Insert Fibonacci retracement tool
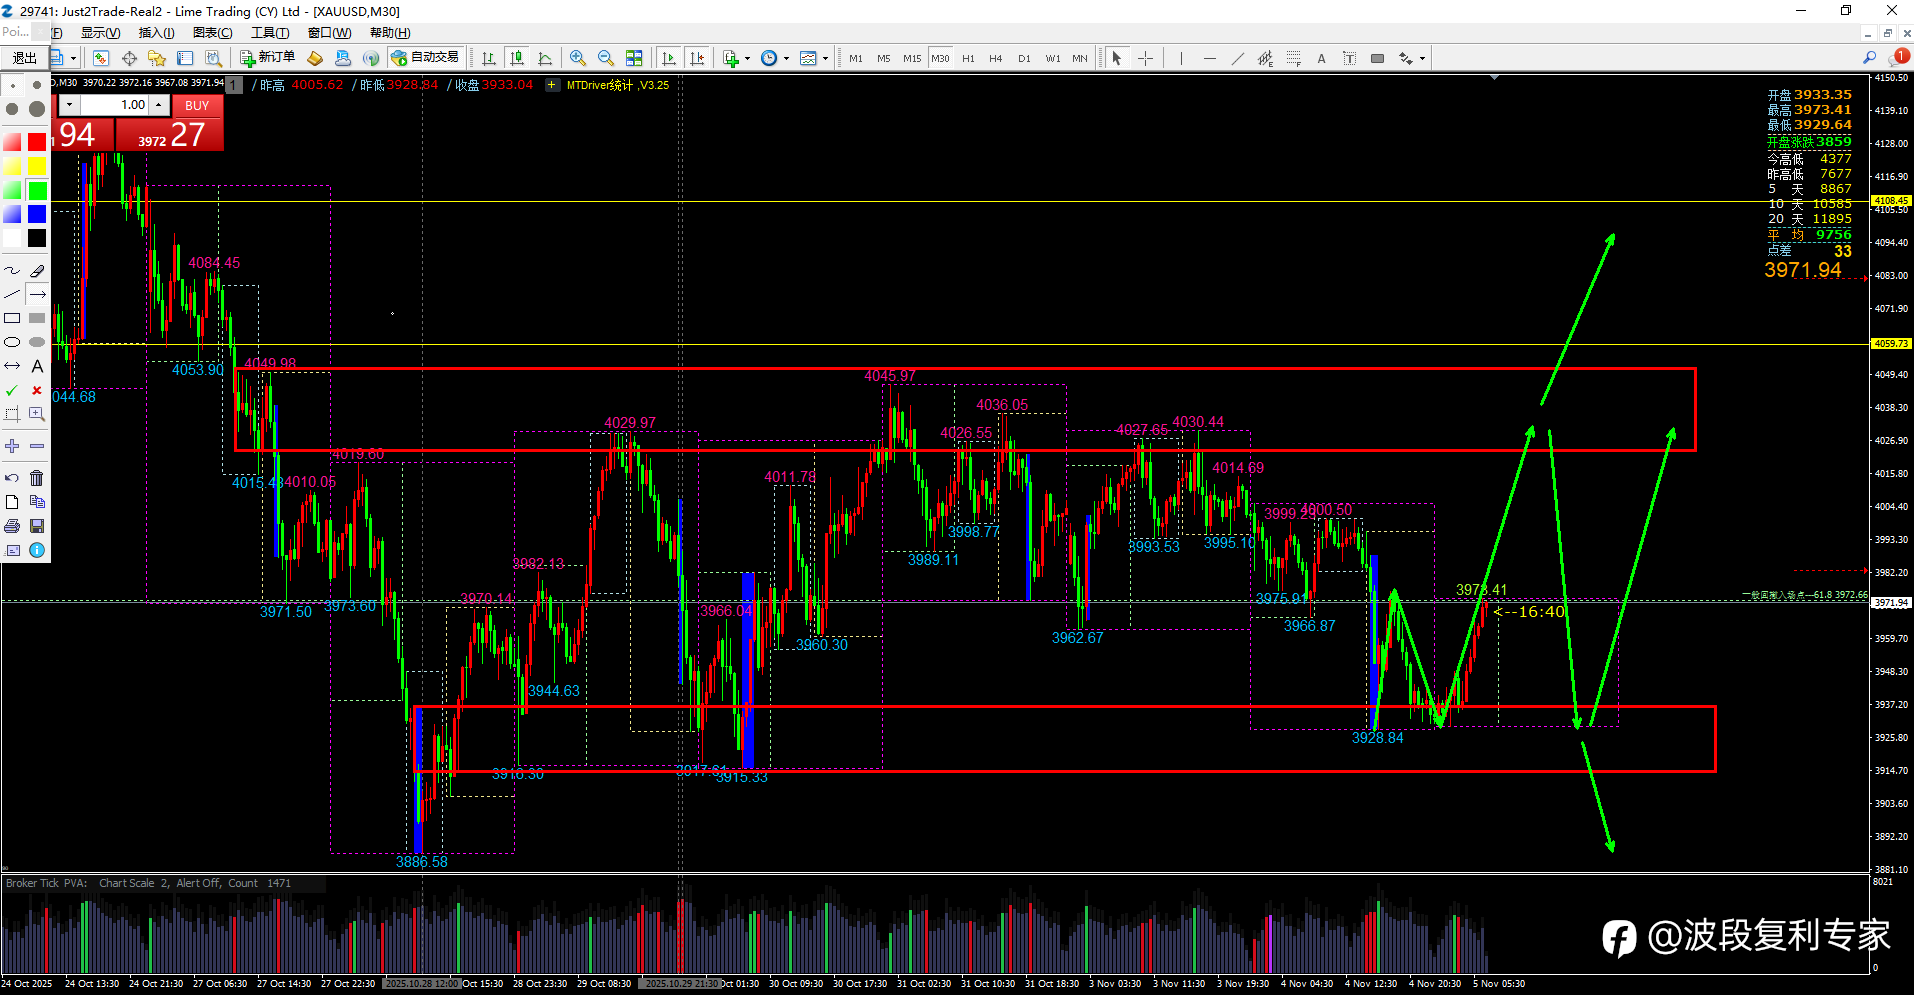Viewport: 1914px width, 995px height. point(1294,58)
